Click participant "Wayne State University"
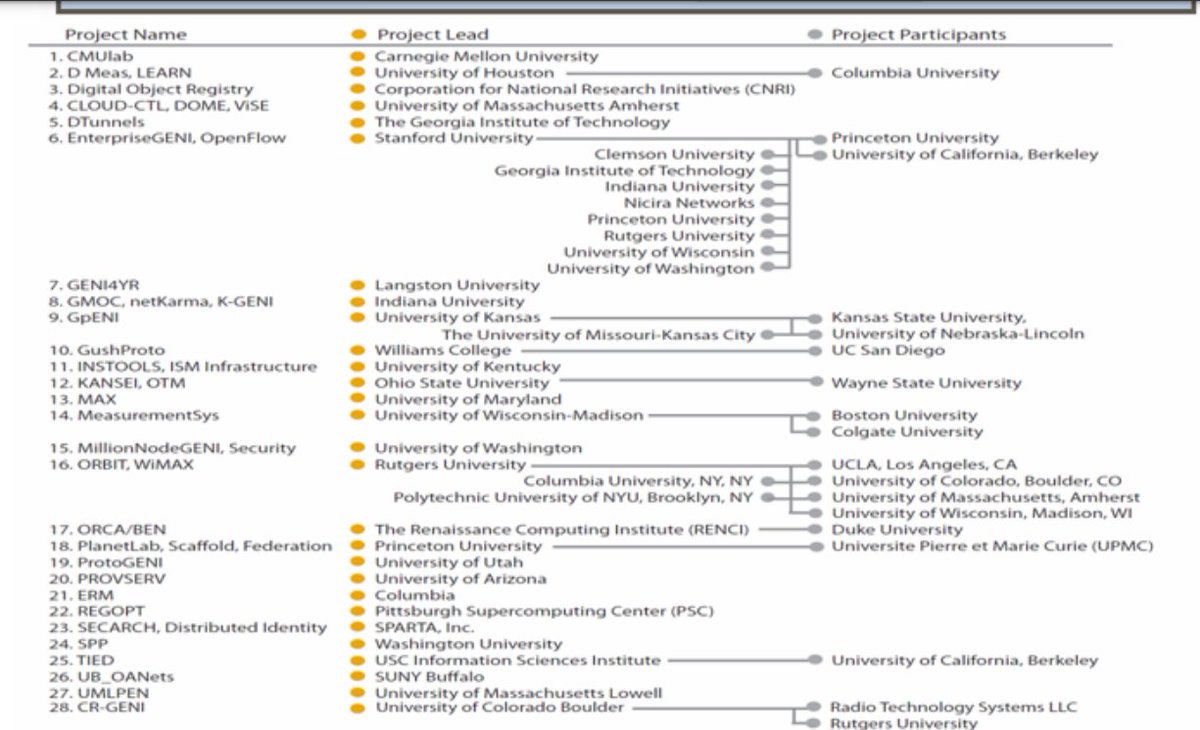 (927, 383)
